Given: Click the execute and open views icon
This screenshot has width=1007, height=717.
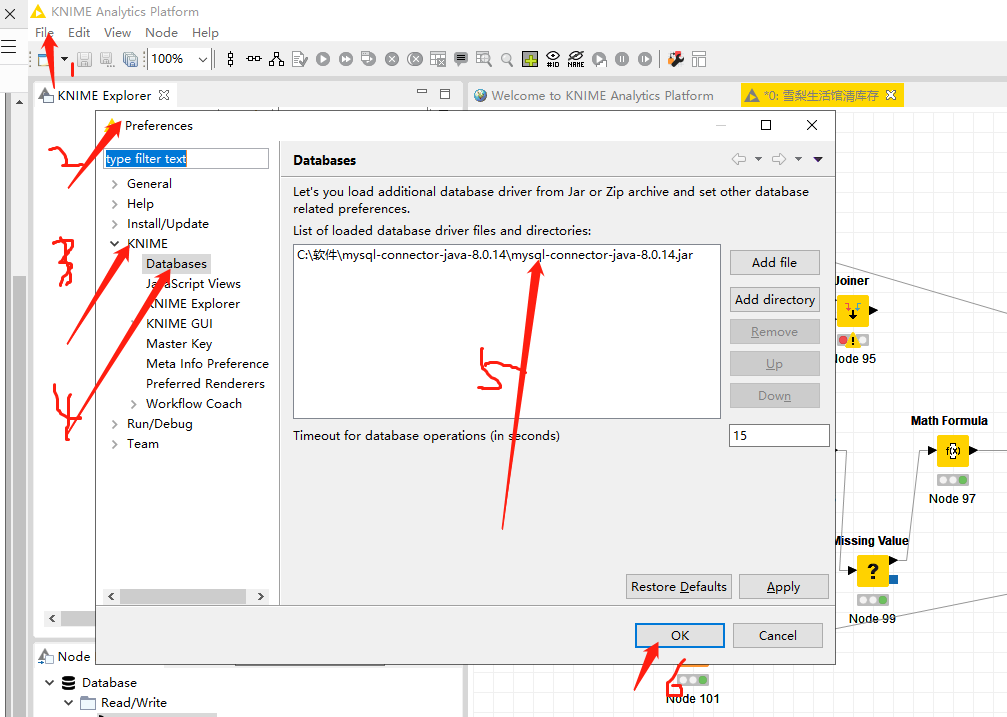Looking at the screenshot, I should (x=369, y=59).
